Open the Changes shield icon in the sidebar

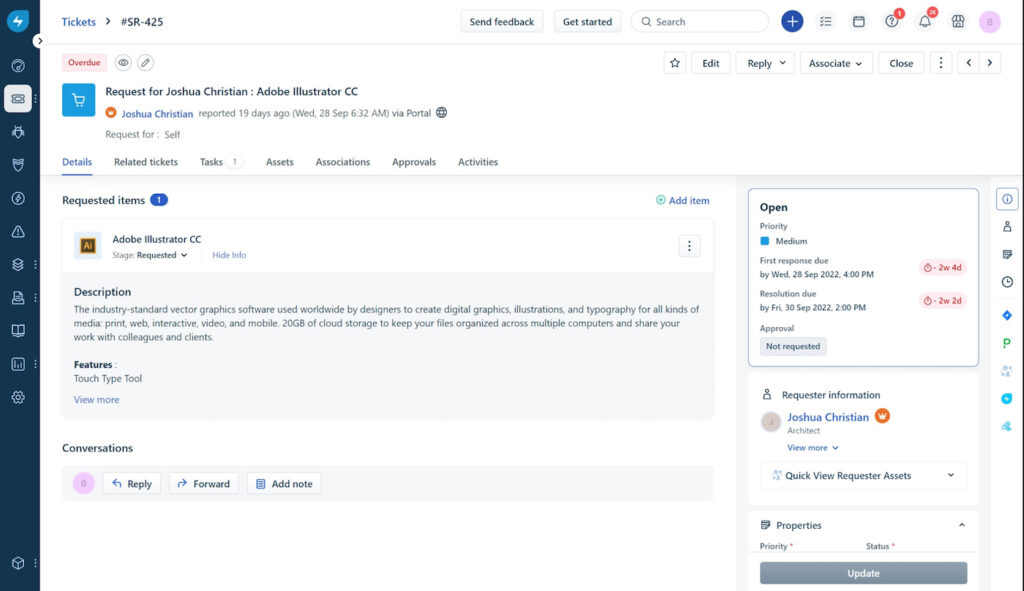[18, 165]
